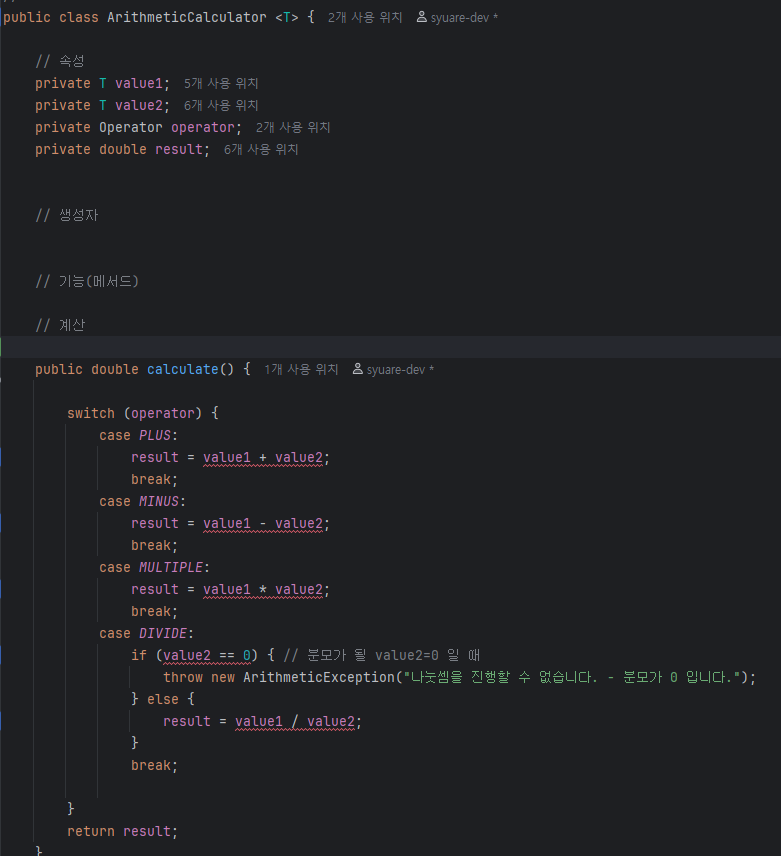Click the Operator type in the operator field declaration
The height and width of the screenshot is (856, 781).
click(x=130, y=127)
